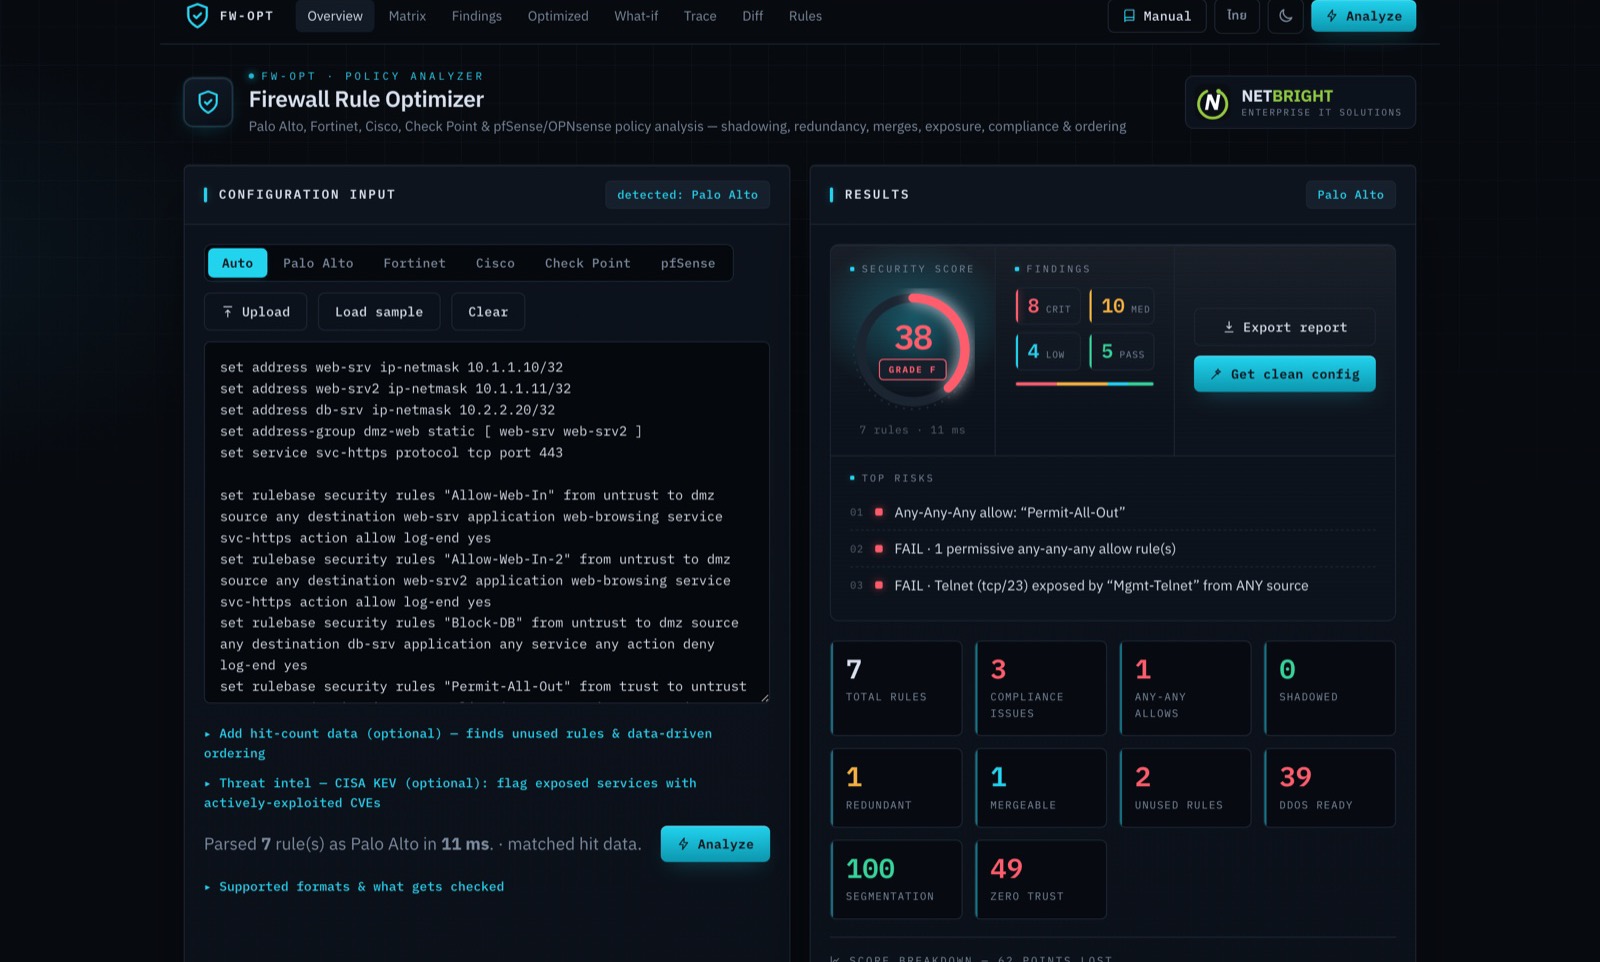
Task: Choose the Fortinet vendor option
Action: coord(414,263)
